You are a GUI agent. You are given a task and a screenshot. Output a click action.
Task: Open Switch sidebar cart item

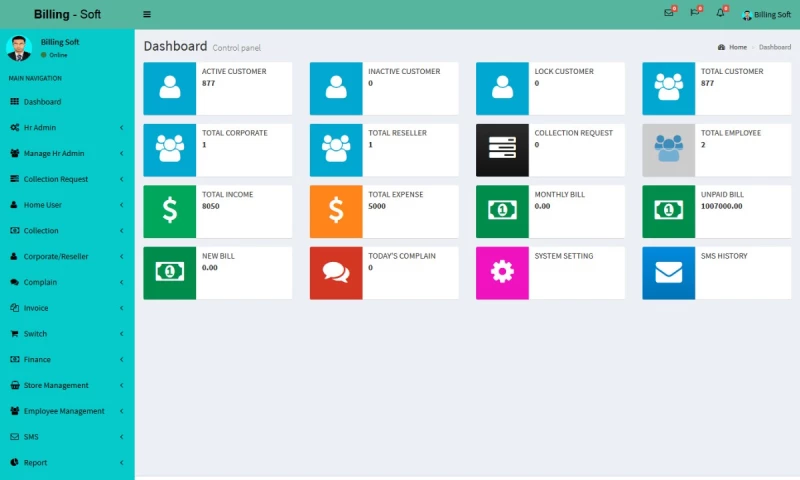(x=67, y=334)
